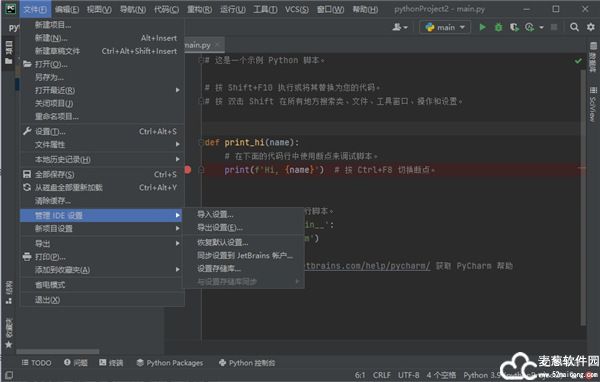Choose 另存为... menu entry

102,77
